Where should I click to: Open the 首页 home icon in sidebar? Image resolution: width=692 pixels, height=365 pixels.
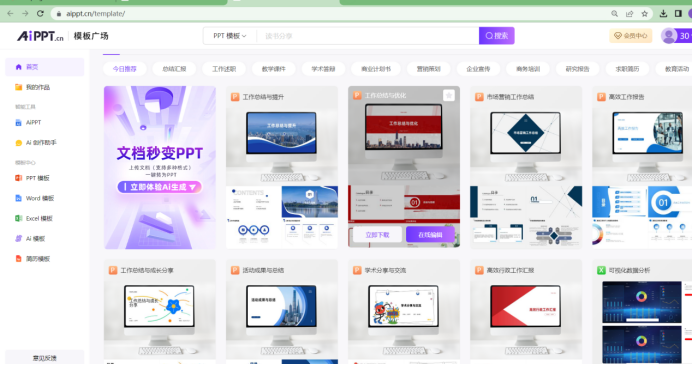tap(19, 67)
